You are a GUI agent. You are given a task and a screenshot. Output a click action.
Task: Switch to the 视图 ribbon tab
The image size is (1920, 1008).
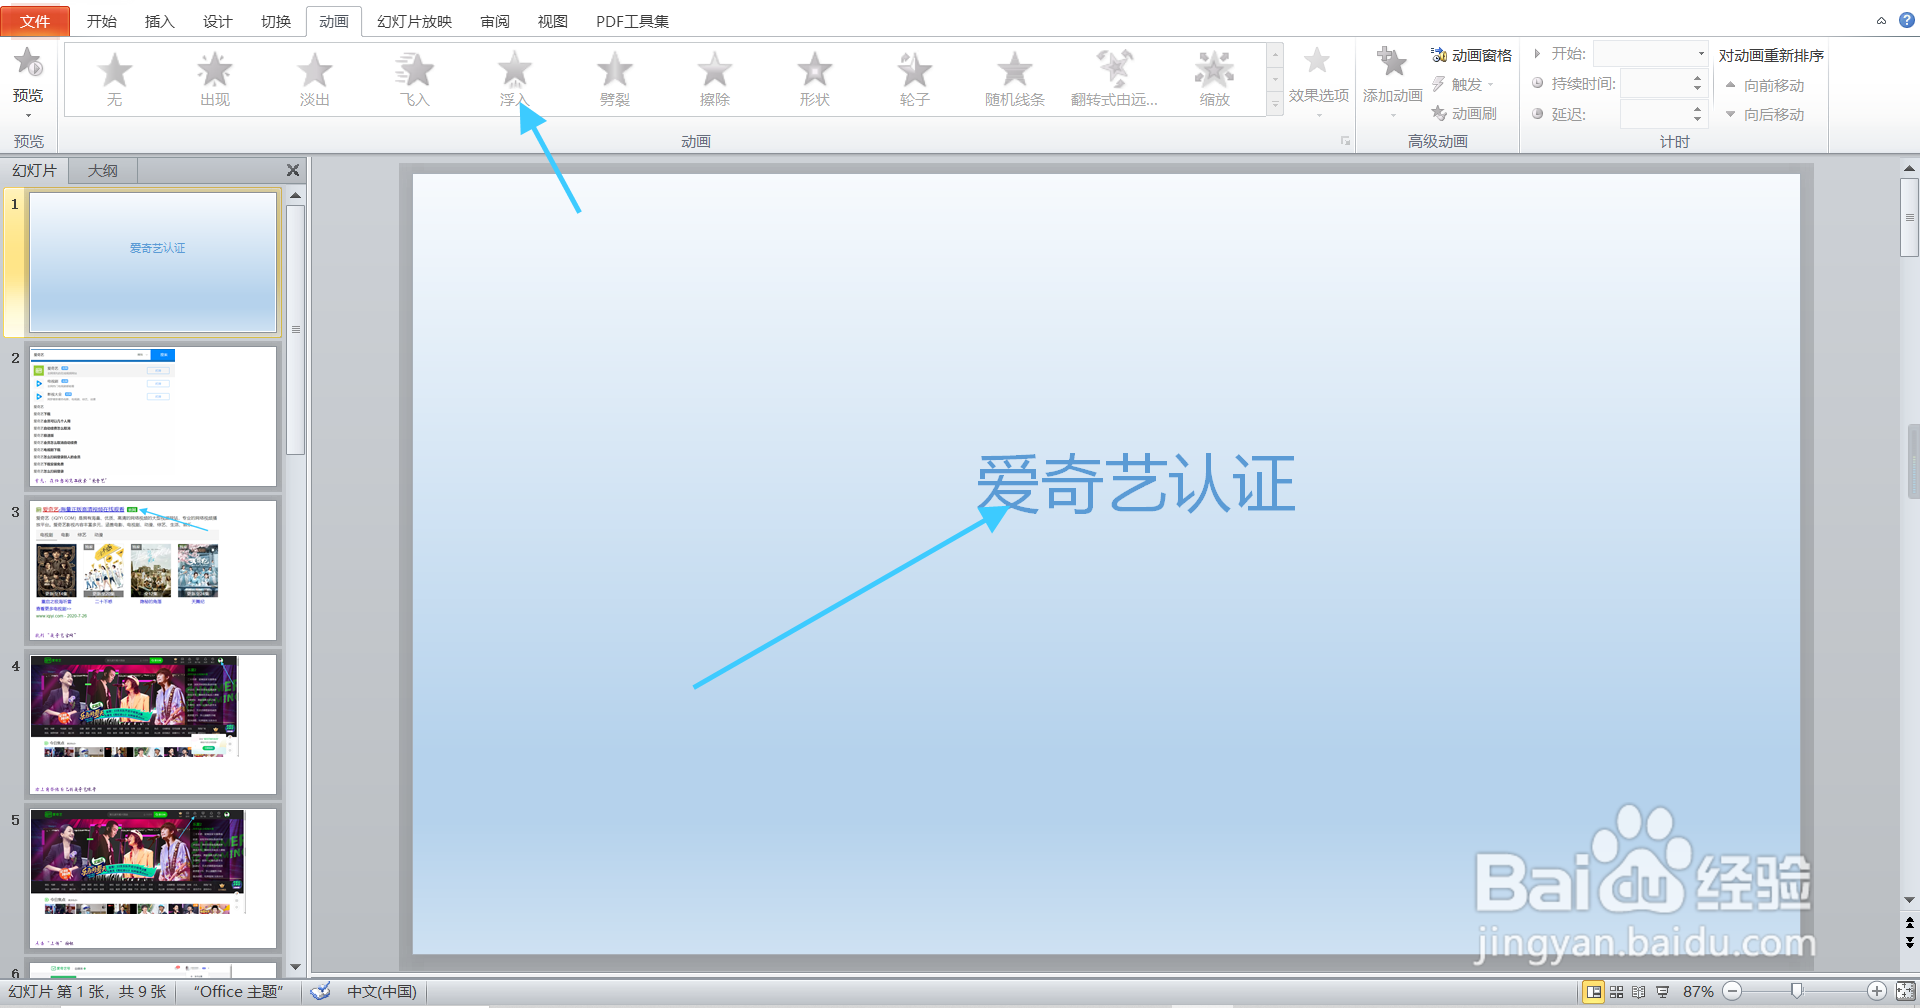[x=553, y=21]
